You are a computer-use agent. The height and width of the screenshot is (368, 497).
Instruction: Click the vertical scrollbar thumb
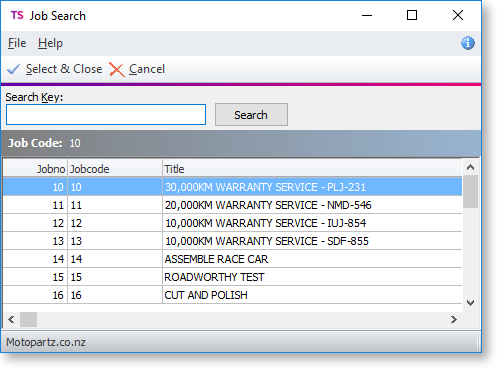[x=470, y=192]
